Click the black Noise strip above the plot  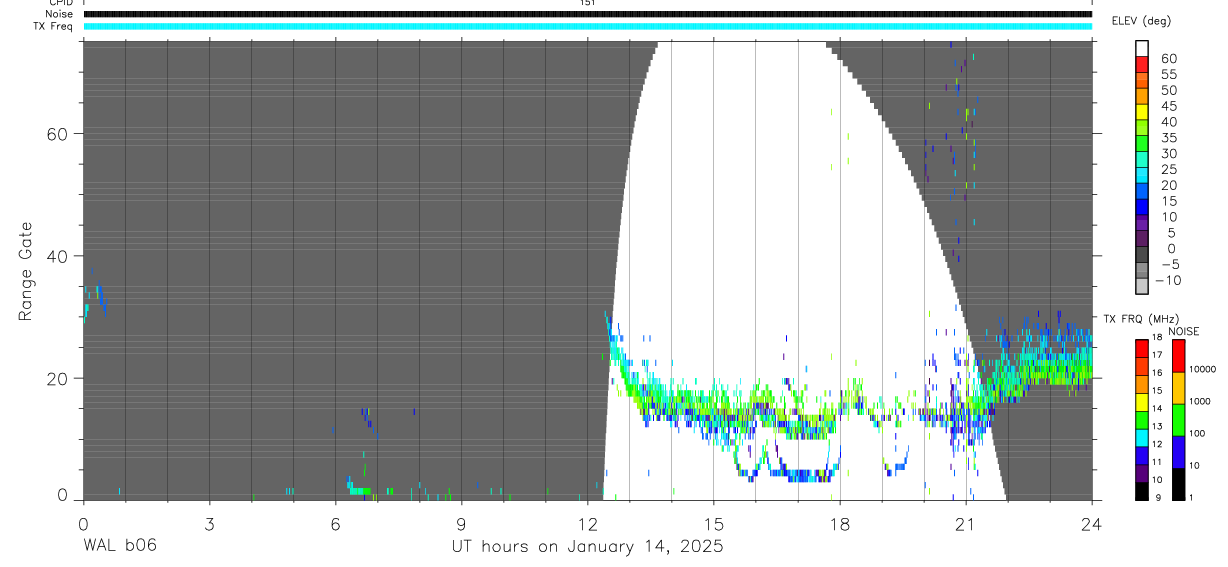(587, 14)
